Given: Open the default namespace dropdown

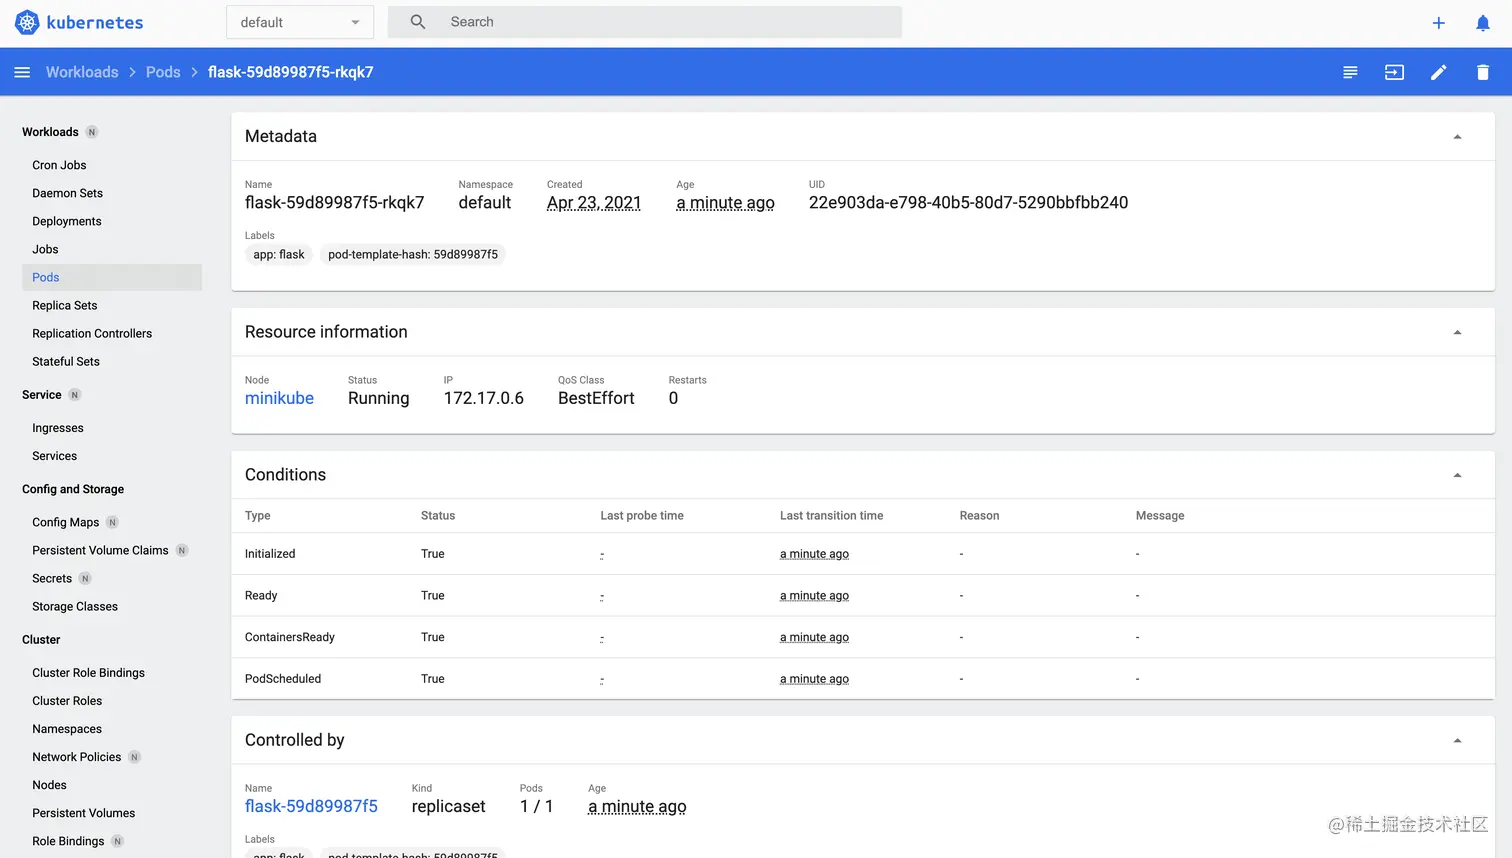Looking at the screenshot, I should pos(300,22).
